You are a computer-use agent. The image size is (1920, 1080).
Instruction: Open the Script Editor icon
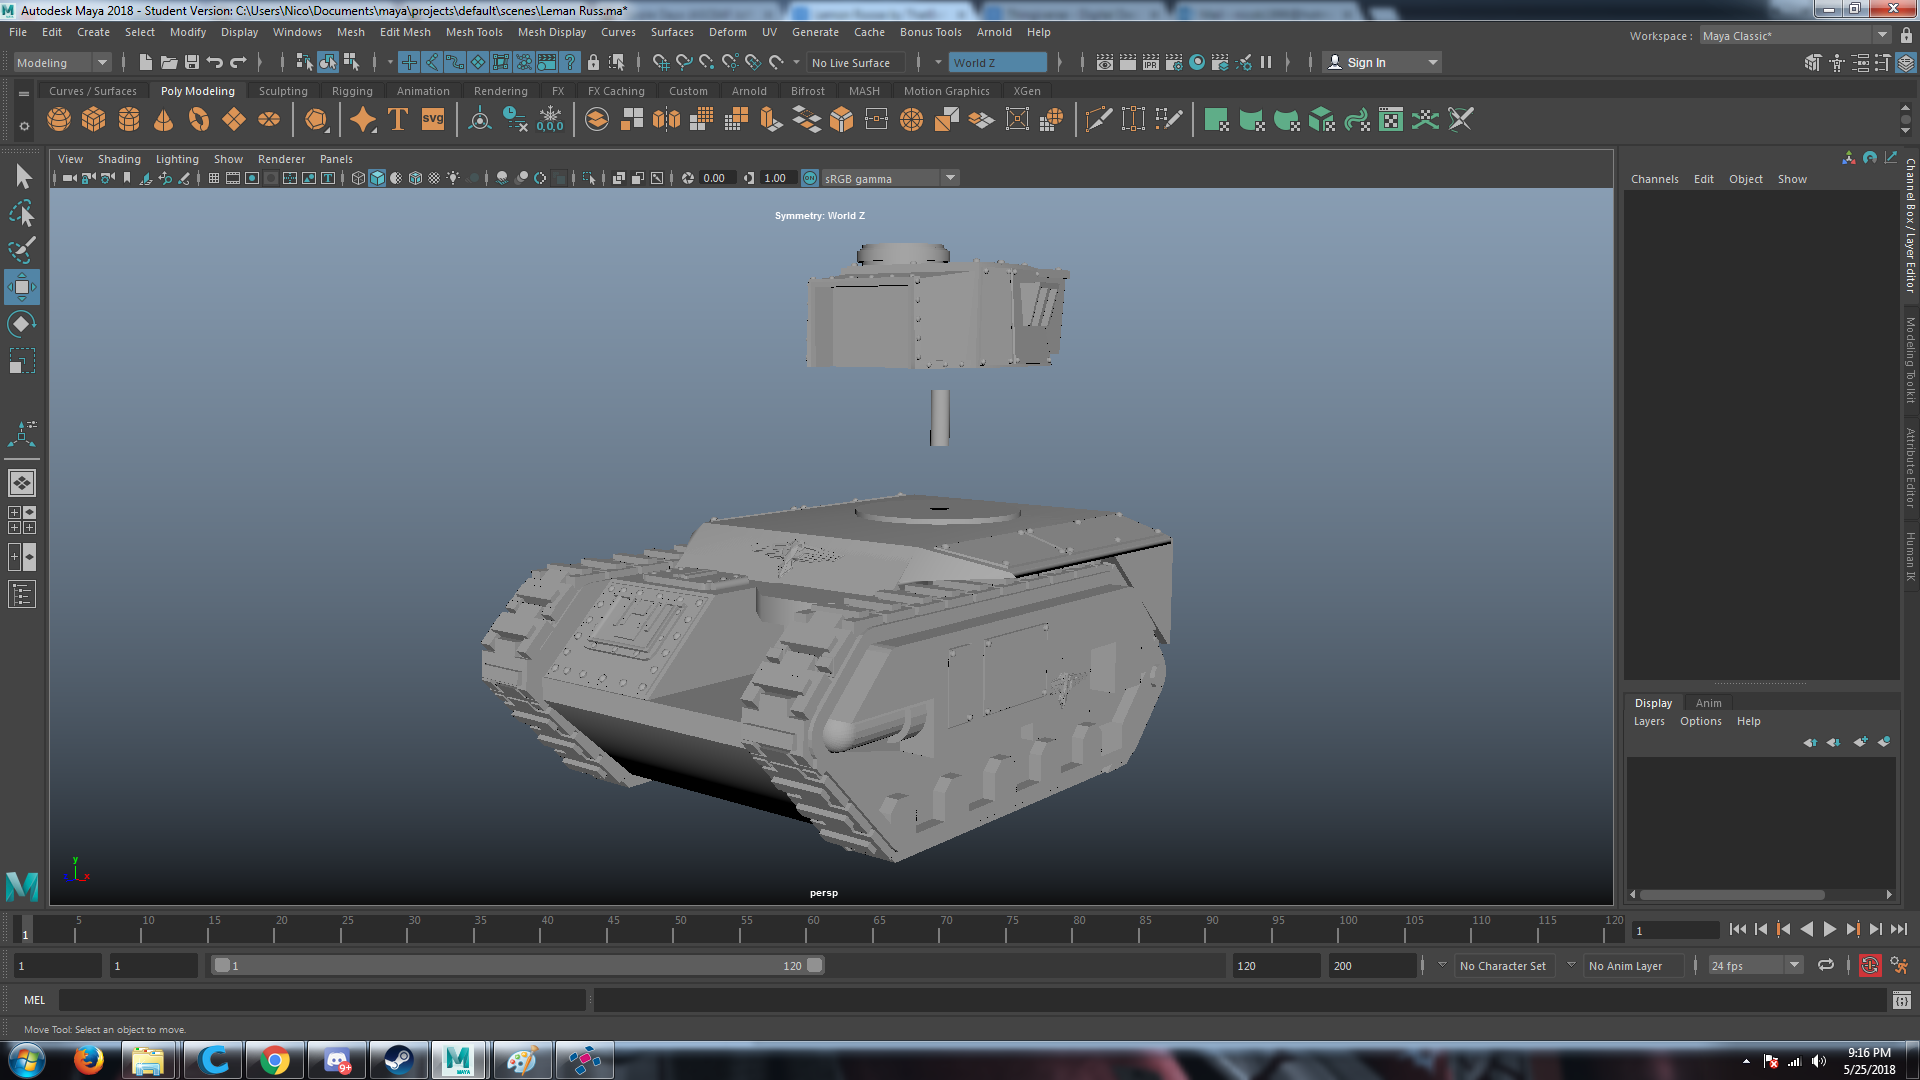pyautogui.click(x=1902, y=1000)
